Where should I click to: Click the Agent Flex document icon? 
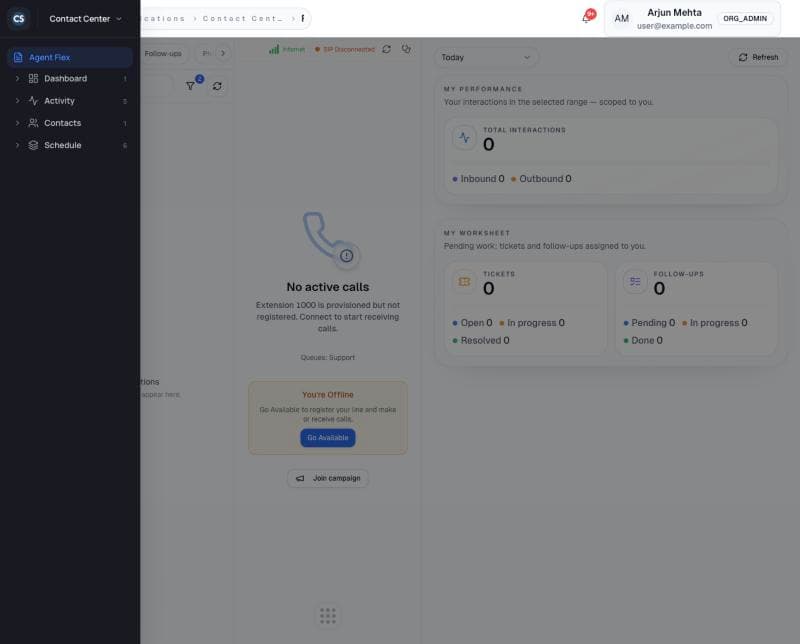tap(18, 57)
